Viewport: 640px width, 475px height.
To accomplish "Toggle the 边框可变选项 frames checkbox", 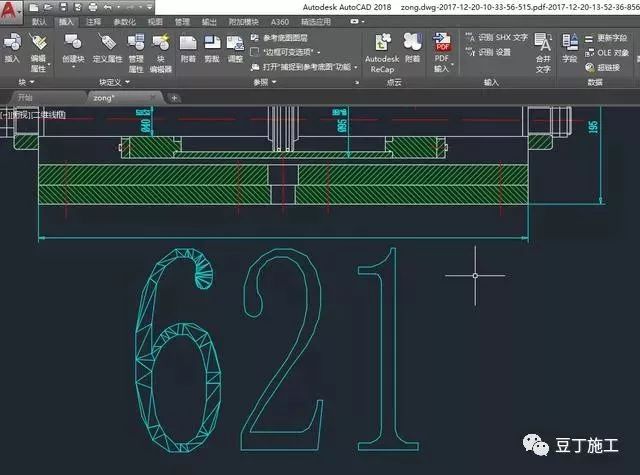I will [254, 51].
